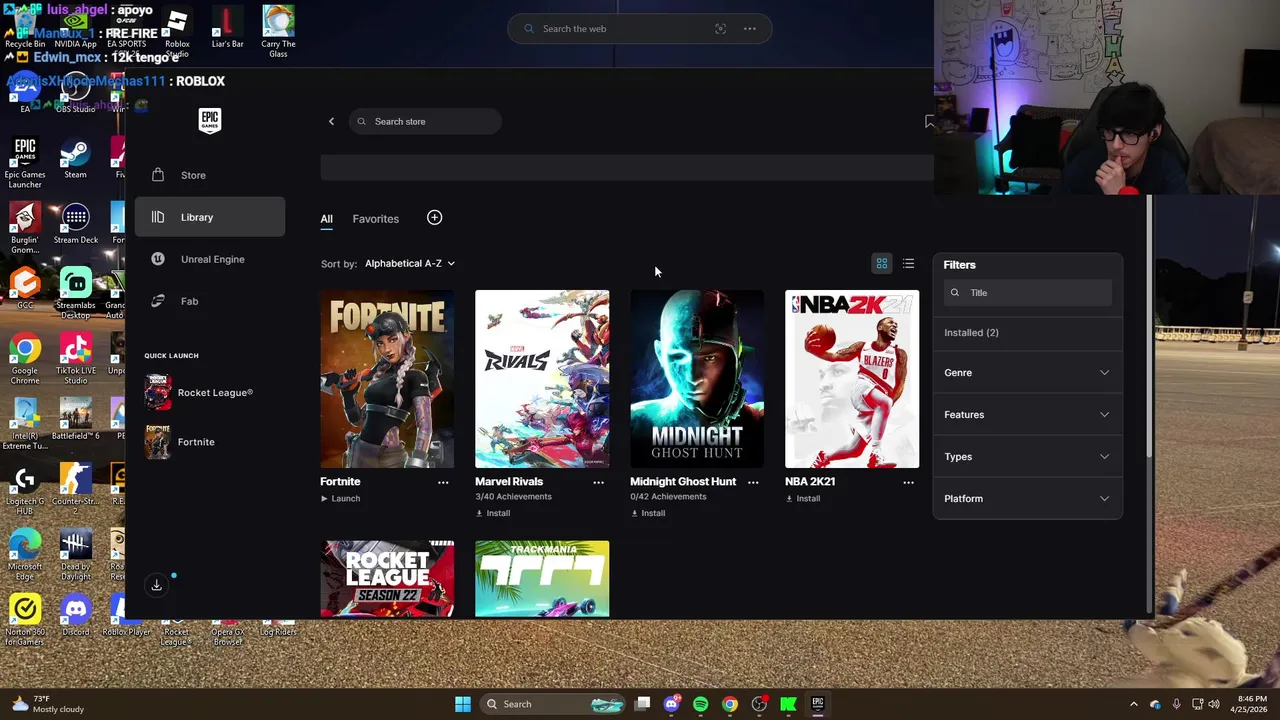Switch to the All library tab
Viewport: 1280px width, 720px height.
point(326,219)
